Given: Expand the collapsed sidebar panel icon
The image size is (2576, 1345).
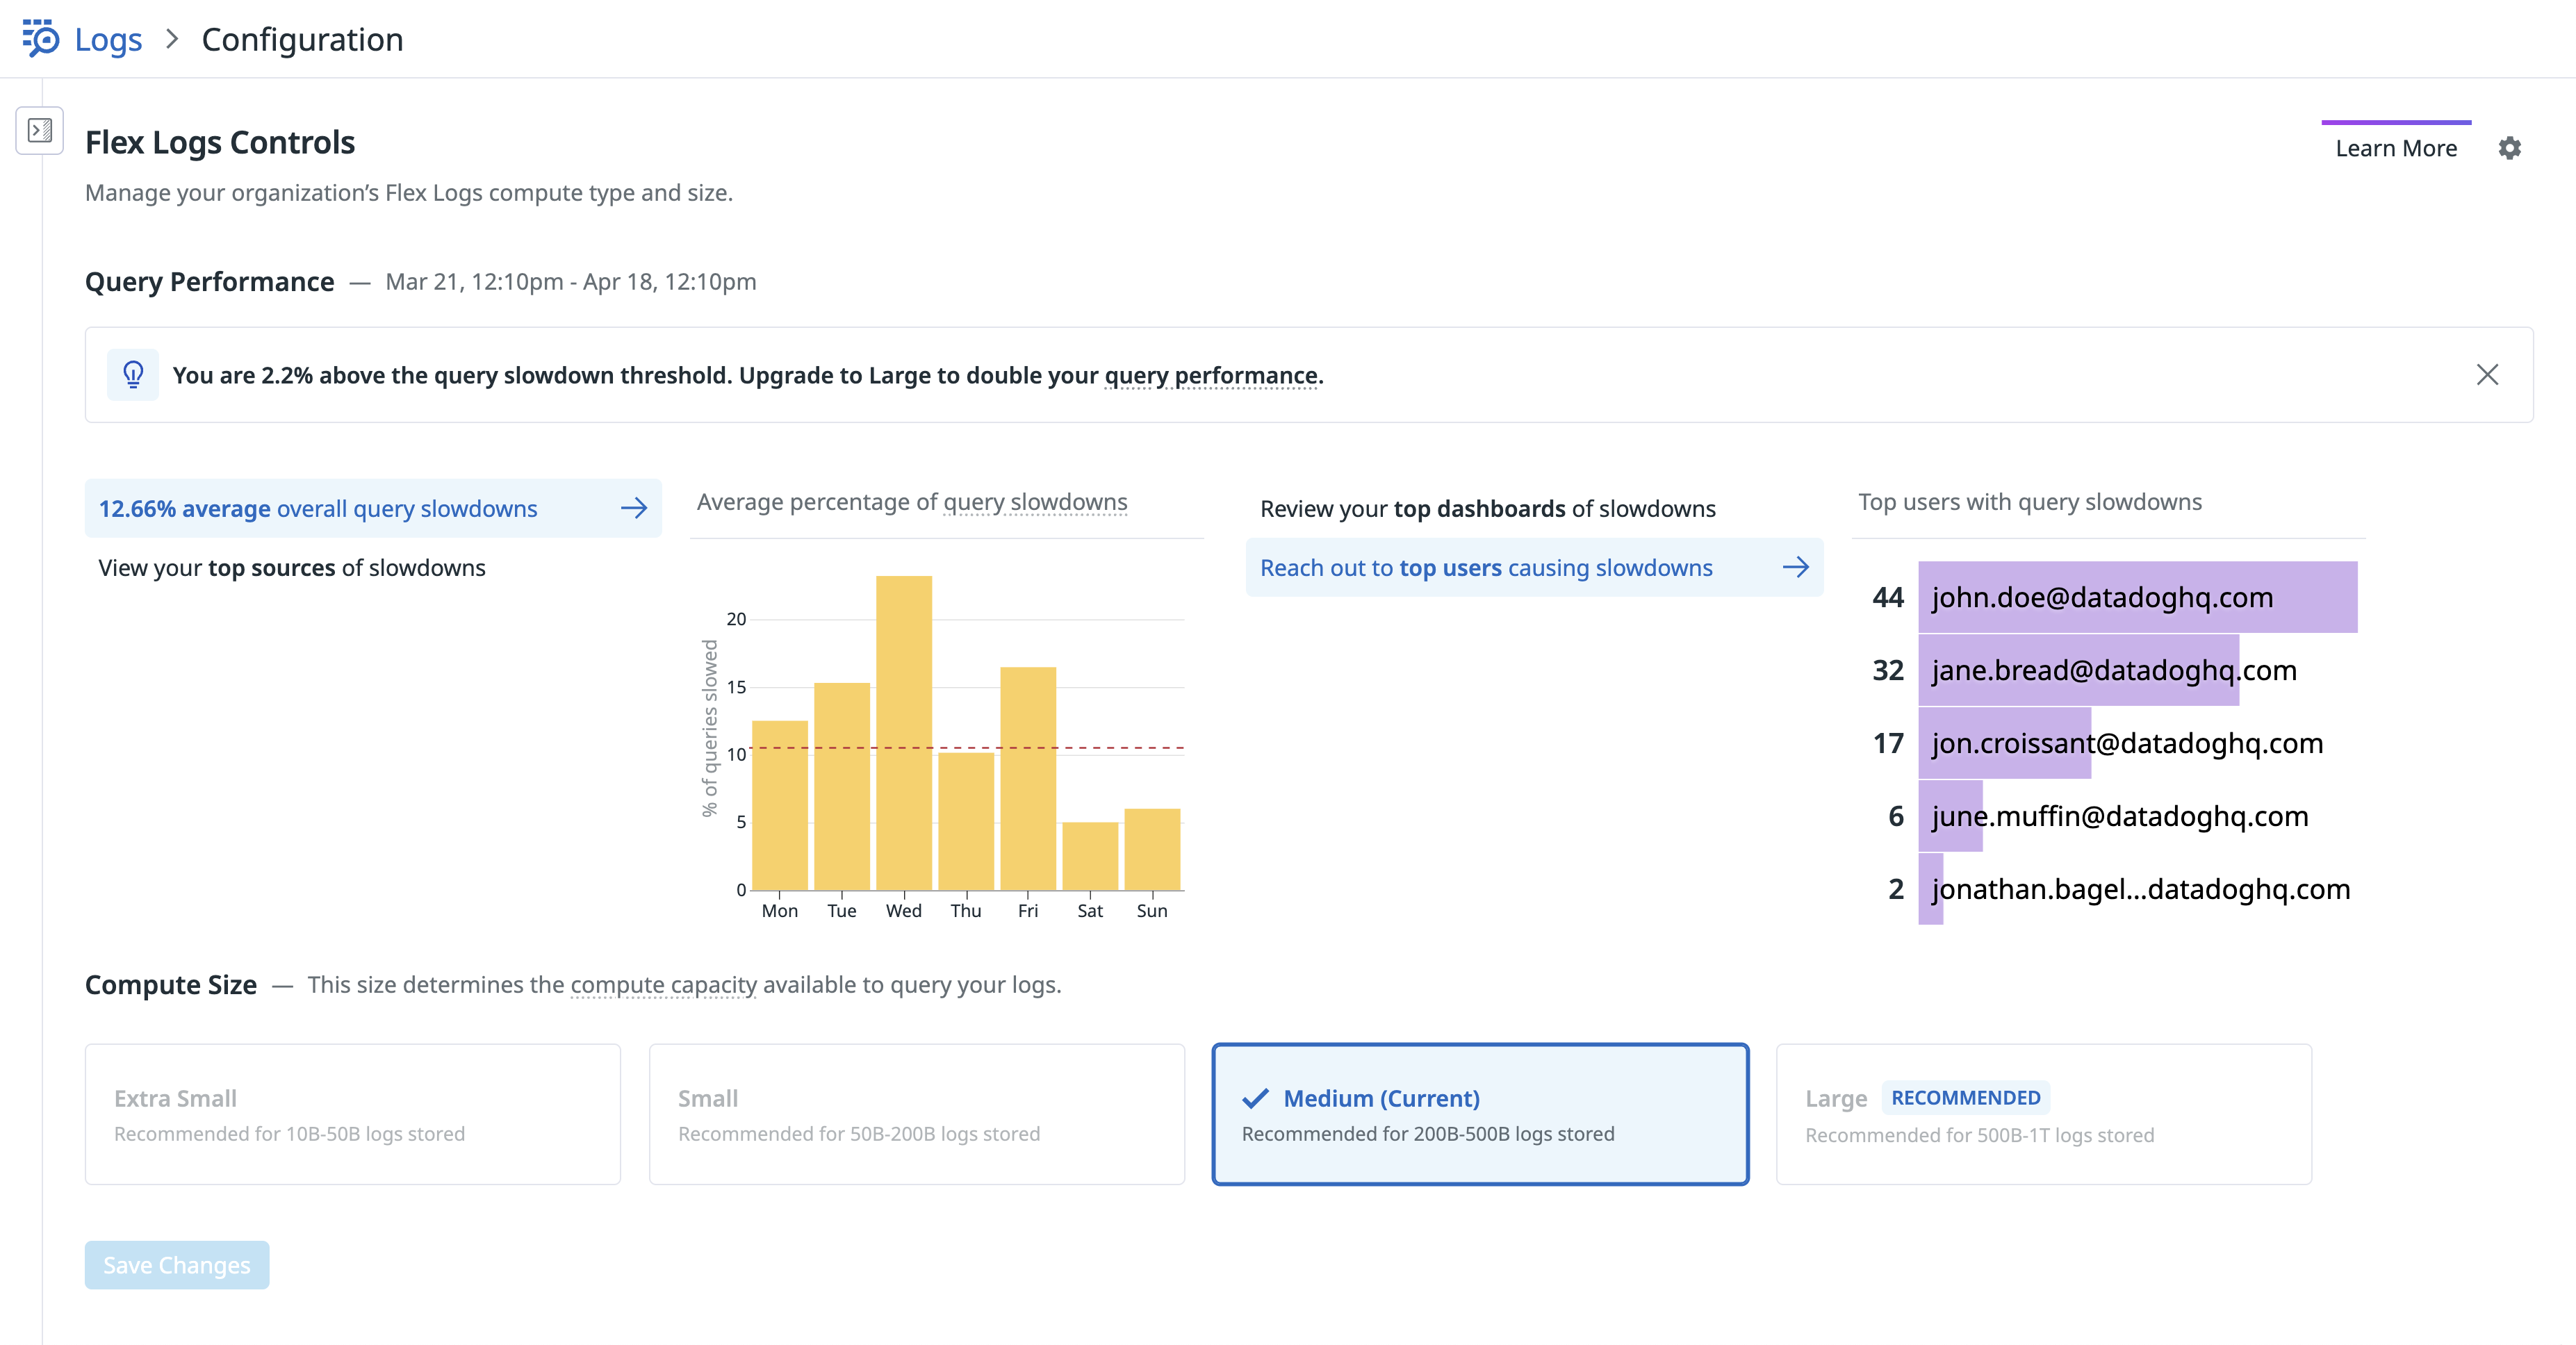Looking at the screenshot, I should tap(40, 130).
